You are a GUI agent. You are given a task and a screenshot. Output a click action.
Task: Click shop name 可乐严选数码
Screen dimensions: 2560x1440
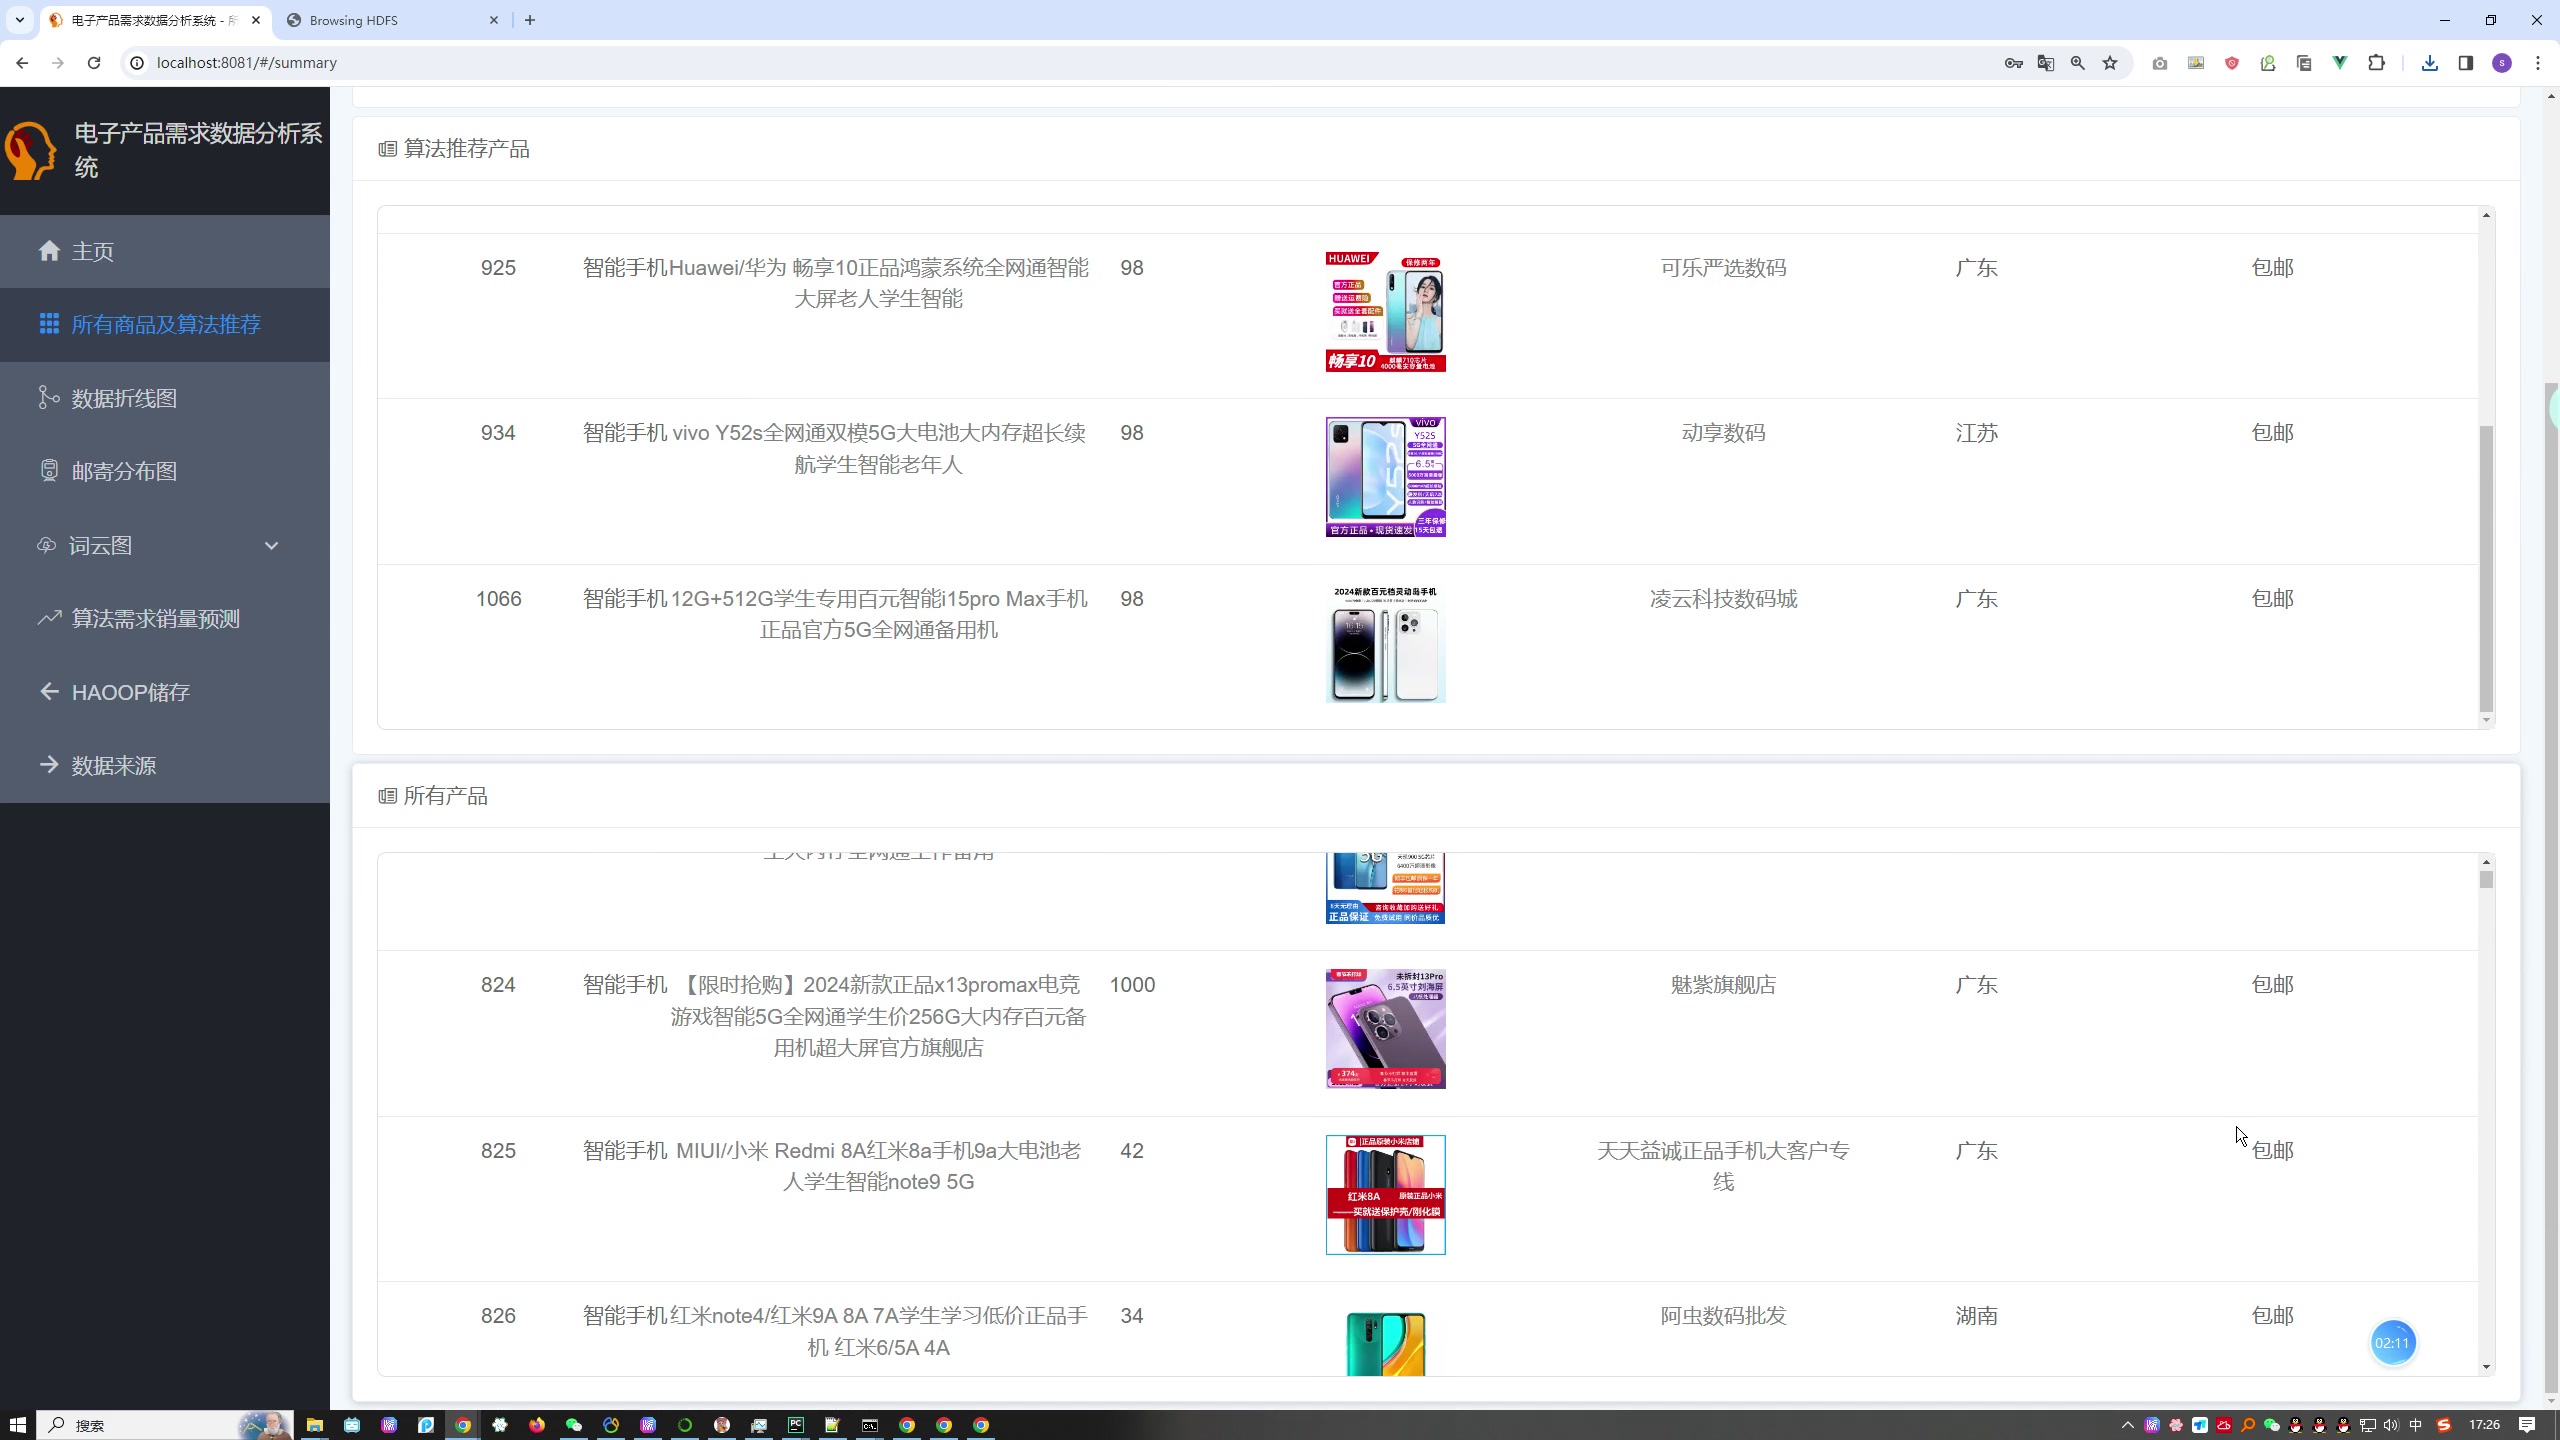tap(1723, 268)
